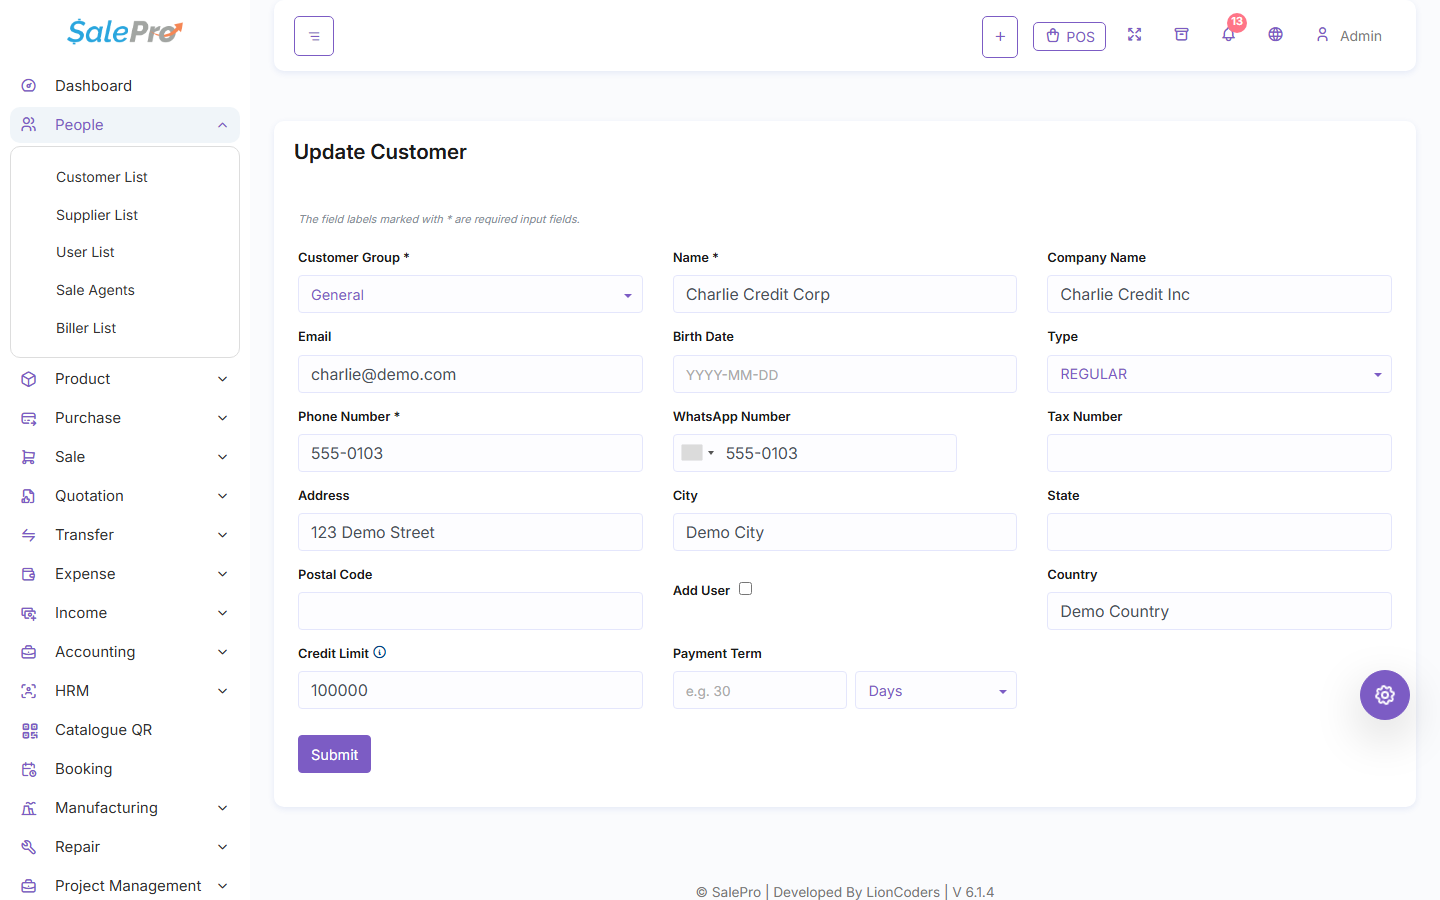
Task: Open the floating settings gear button
Action: (x=1385, y=695)
